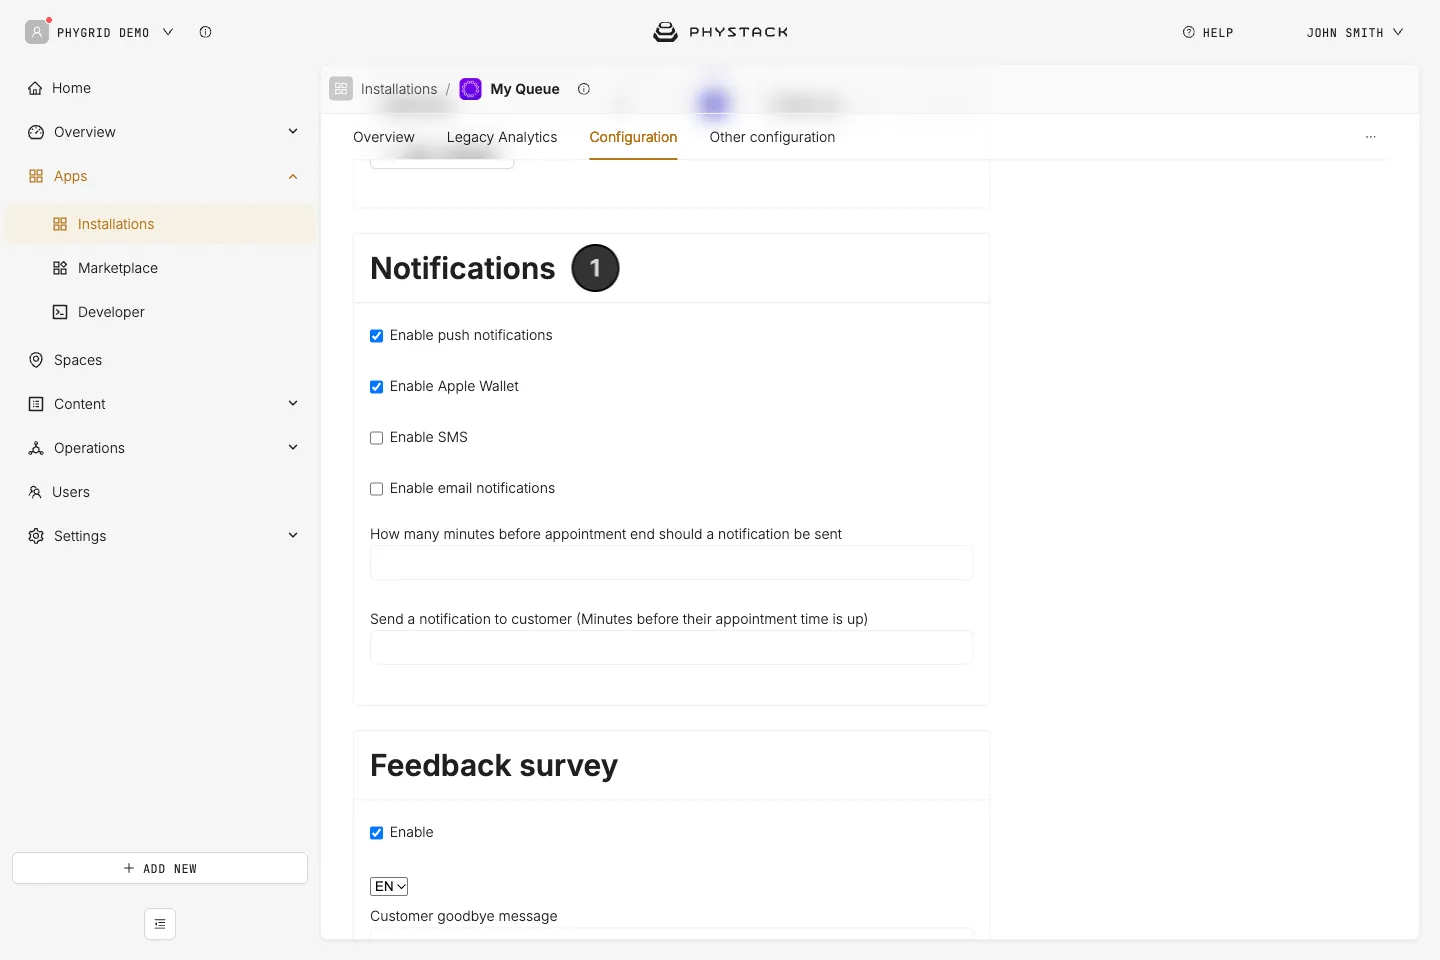Open the Other configuration tab
This screenshot has height=960, width=1440.
pyautogui.click(x=772, y=137)
